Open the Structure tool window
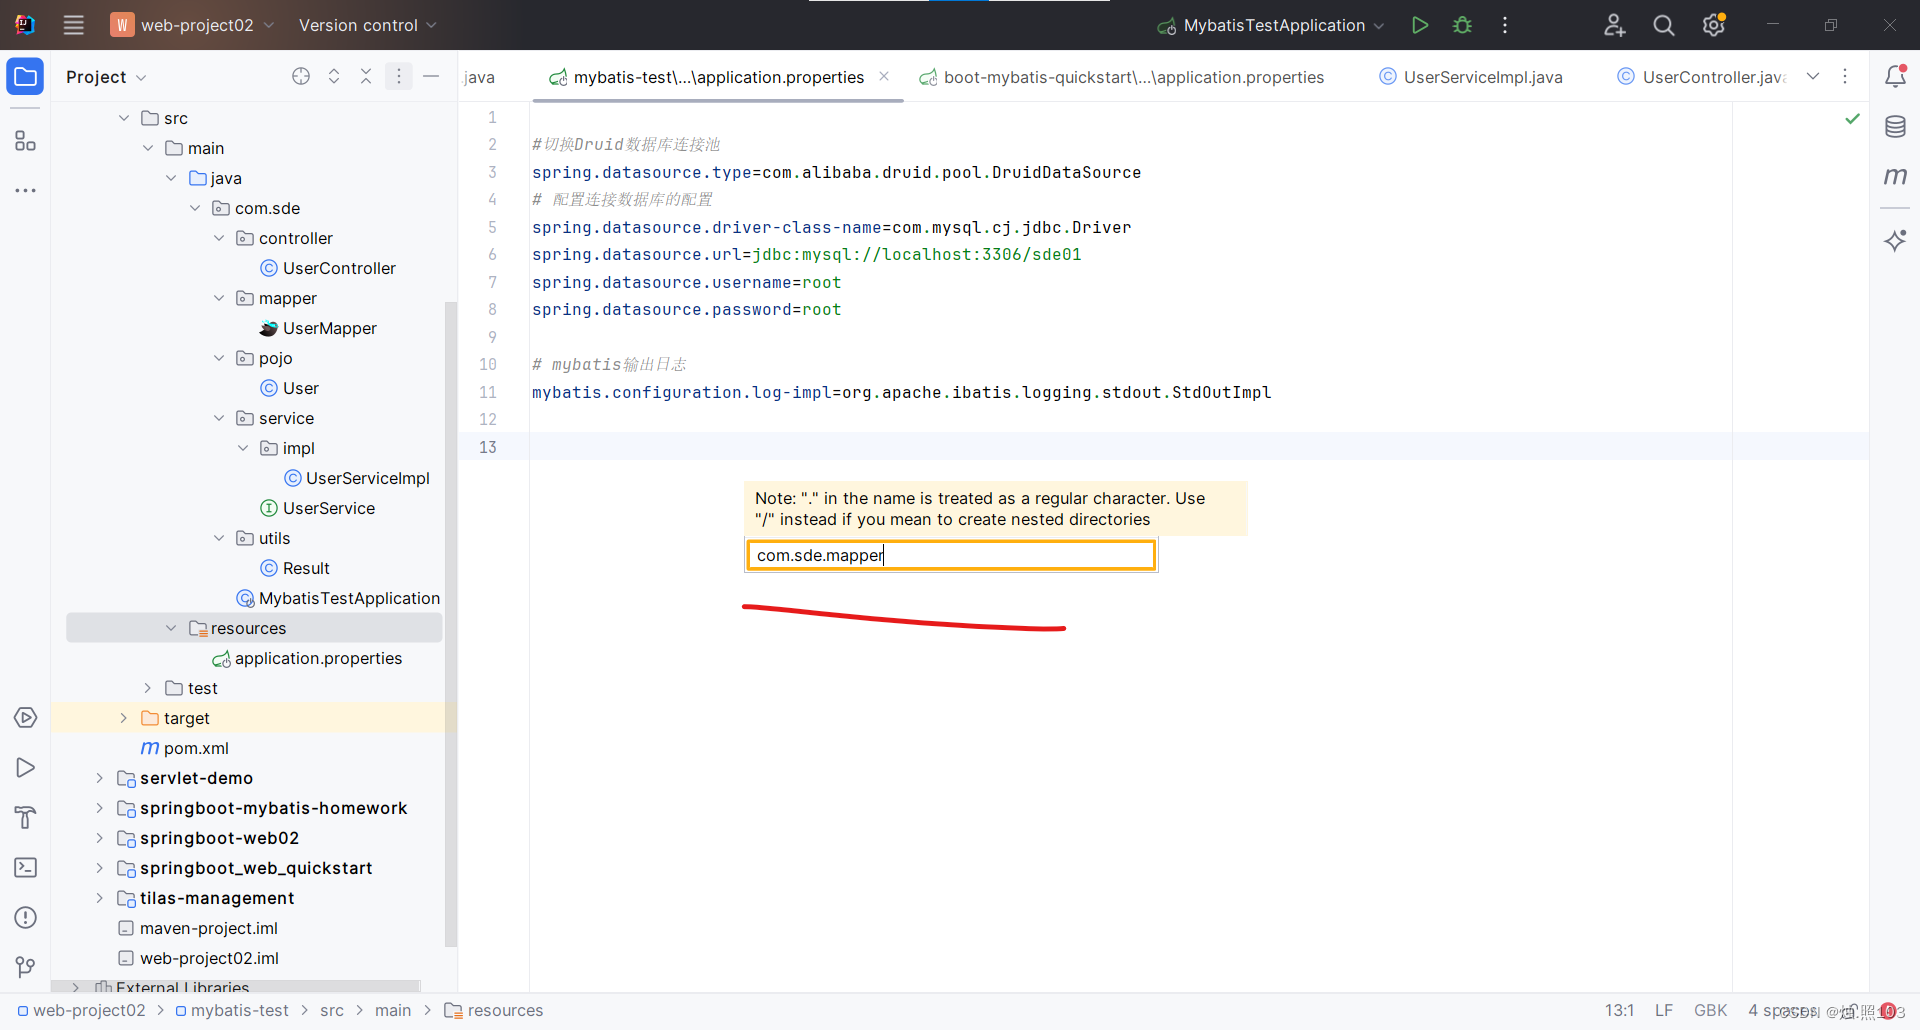 pos(25,141)
